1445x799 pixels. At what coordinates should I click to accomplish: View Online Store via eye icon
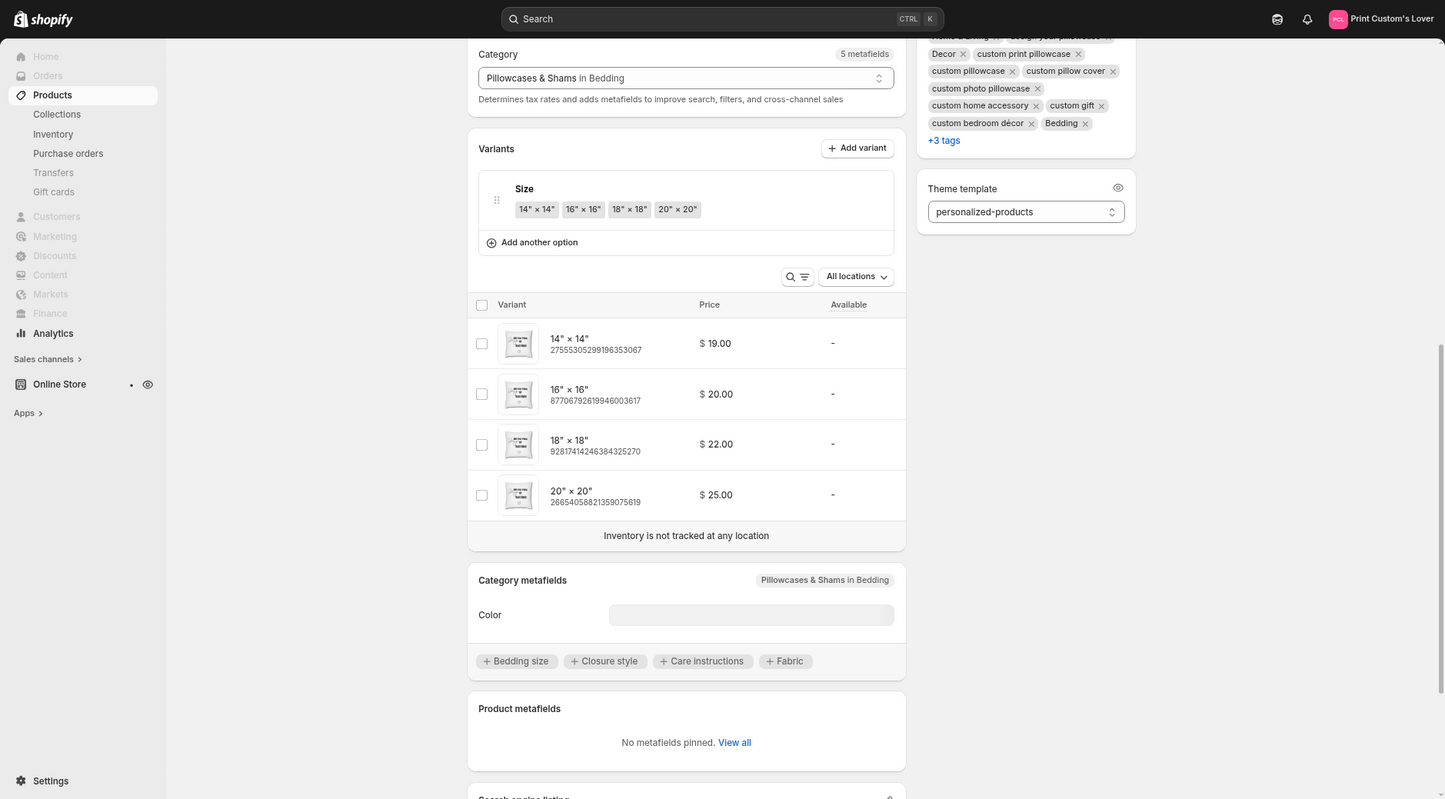point(148,385)
